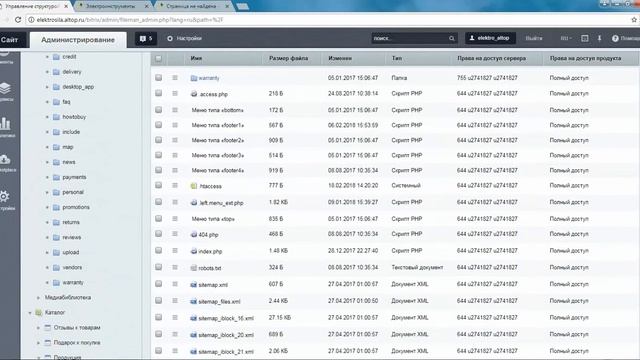The width and height of the screenshot is (640, 360).
Task: Click the pin panel icon in top bar
Action: pyautogui.click(x=599, y=38)
